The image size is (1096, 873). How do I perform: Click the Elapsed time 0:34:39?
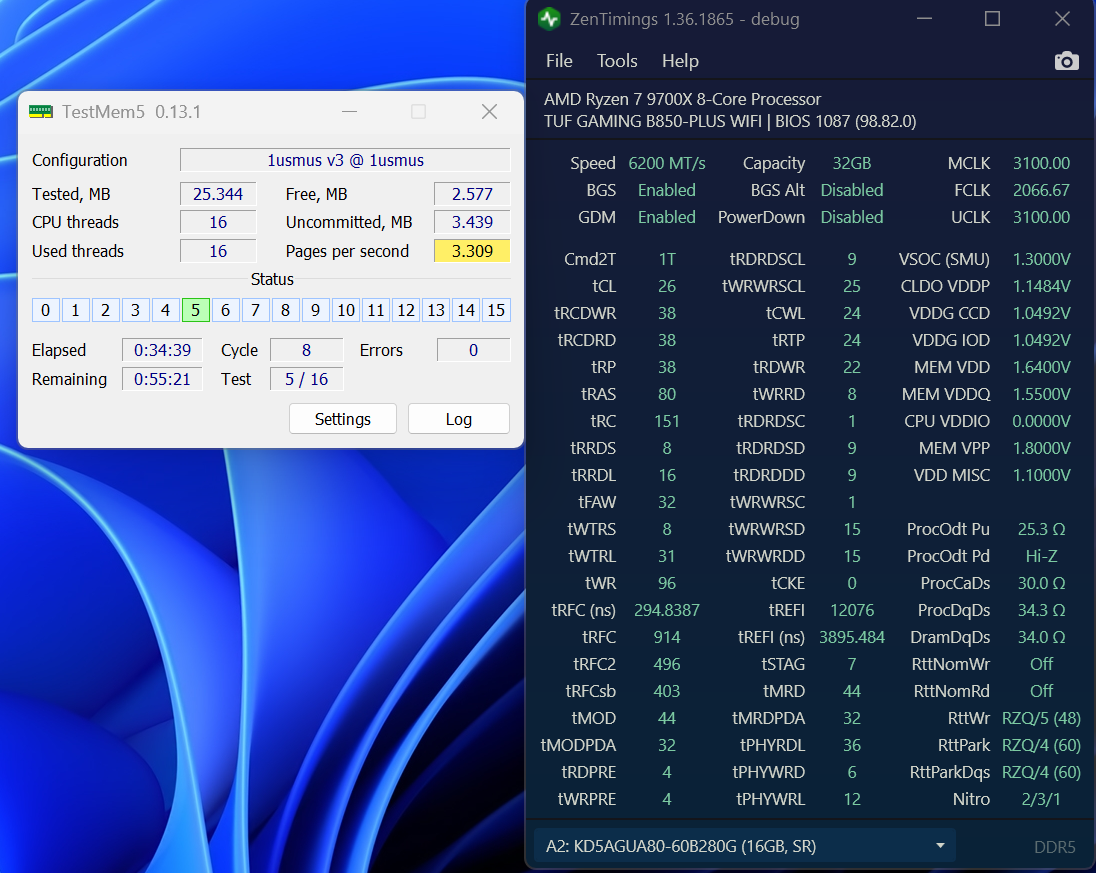(162, 350)
